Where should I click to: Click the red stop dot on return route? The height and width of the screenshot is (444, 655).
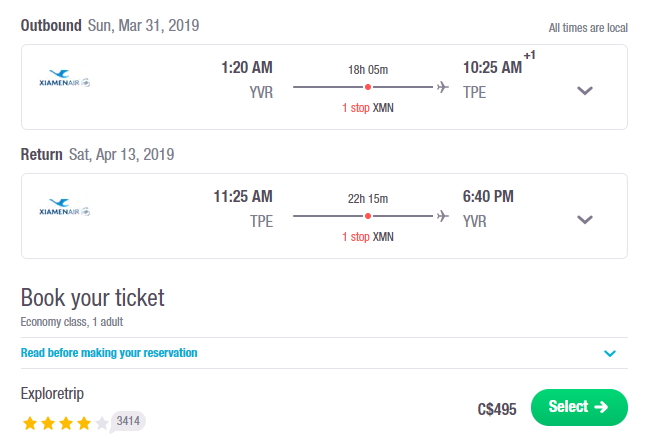368,216
